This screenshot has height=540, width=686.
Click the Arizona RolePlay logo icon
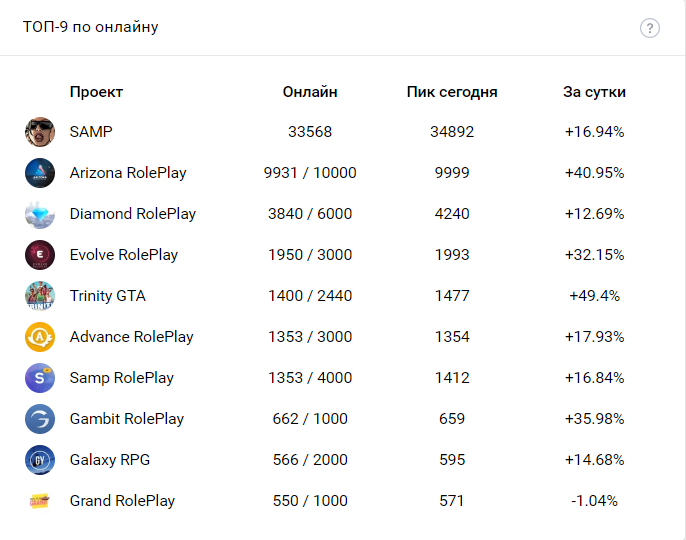(40, 173)
